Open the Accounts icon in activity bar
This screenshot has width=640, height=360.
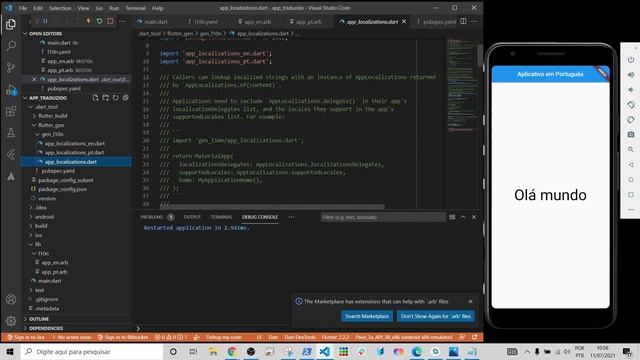tap(11, 299)
